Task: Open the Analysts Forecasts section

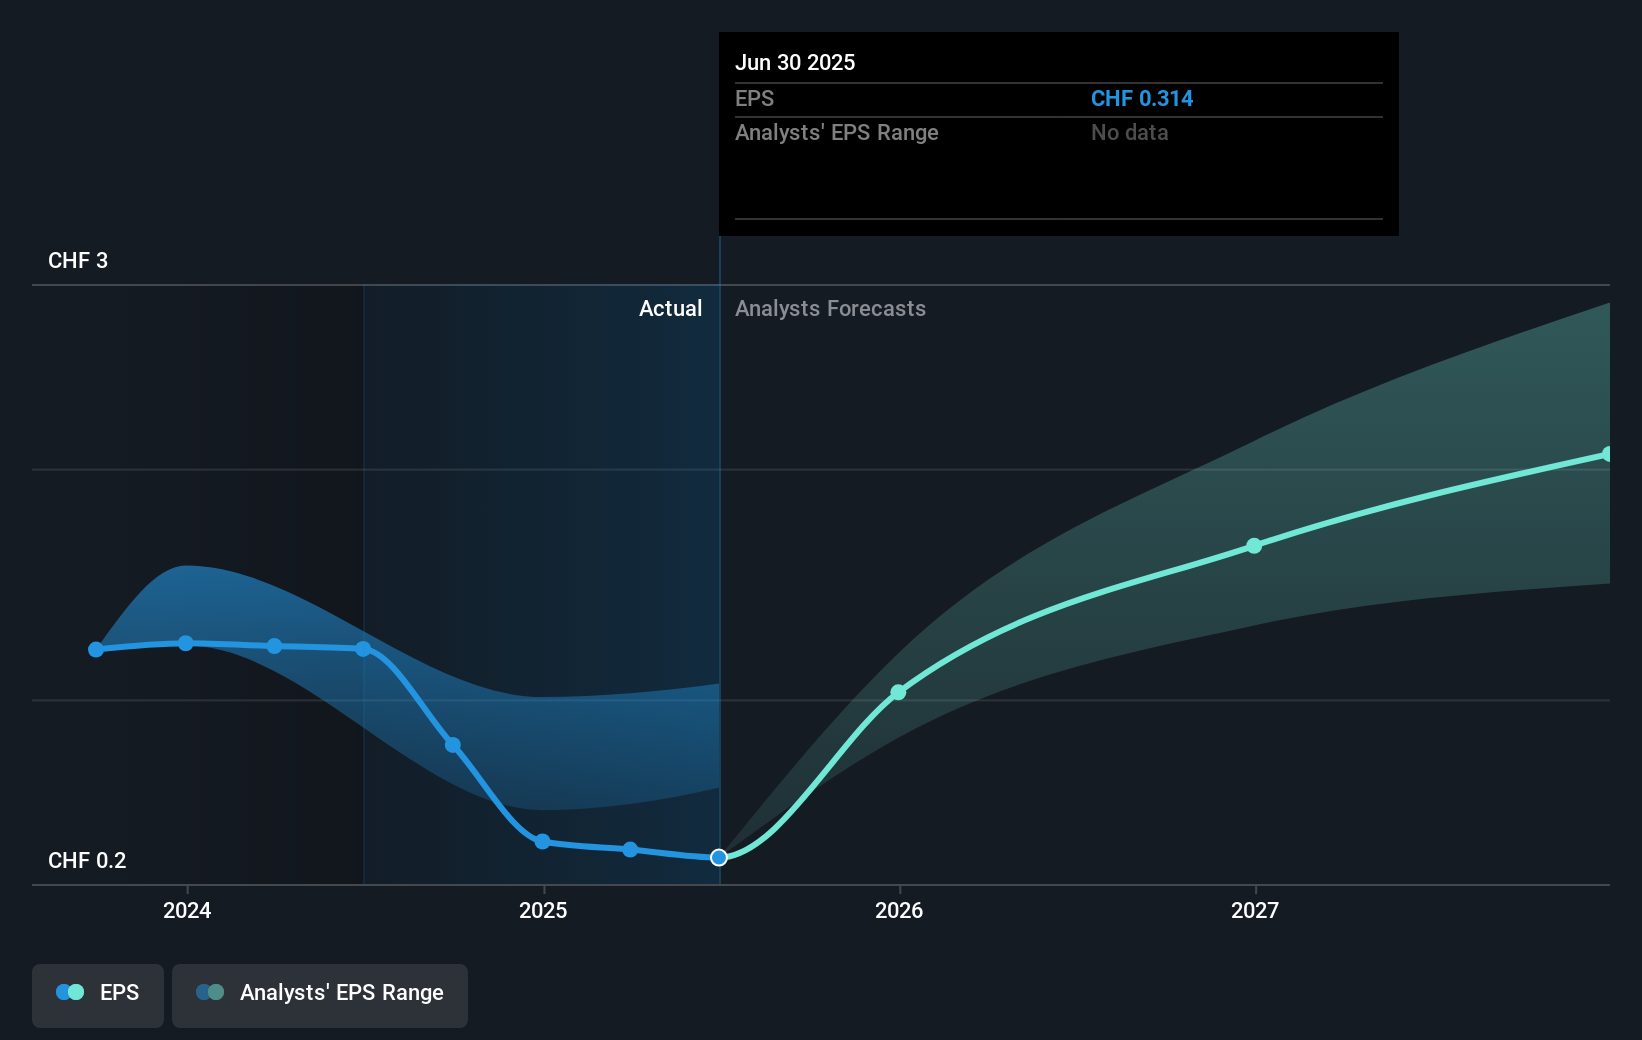Action: 830,308
